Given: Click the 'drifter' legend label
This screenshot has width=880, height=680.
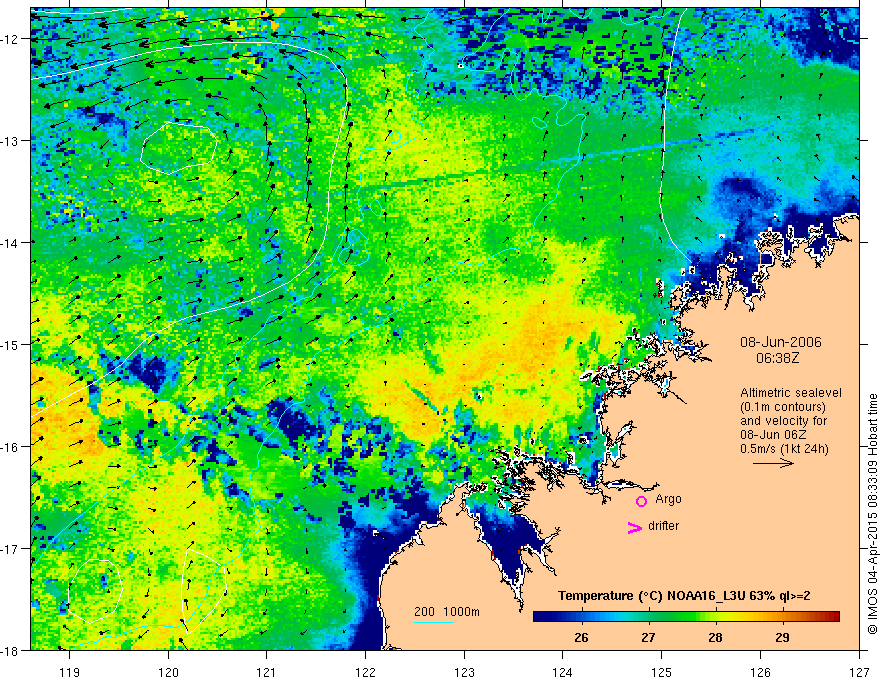Looking at the screenshot, I should 663,526.
